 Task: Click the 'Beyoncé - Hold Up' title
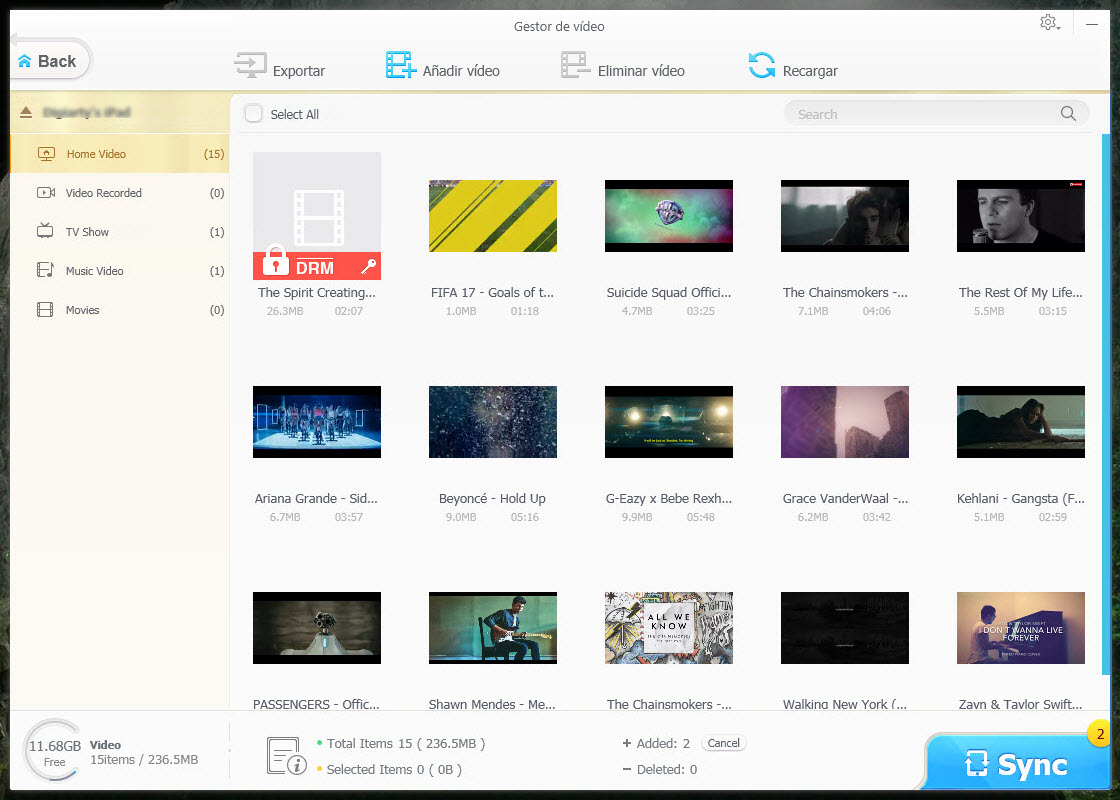(492, 499)
